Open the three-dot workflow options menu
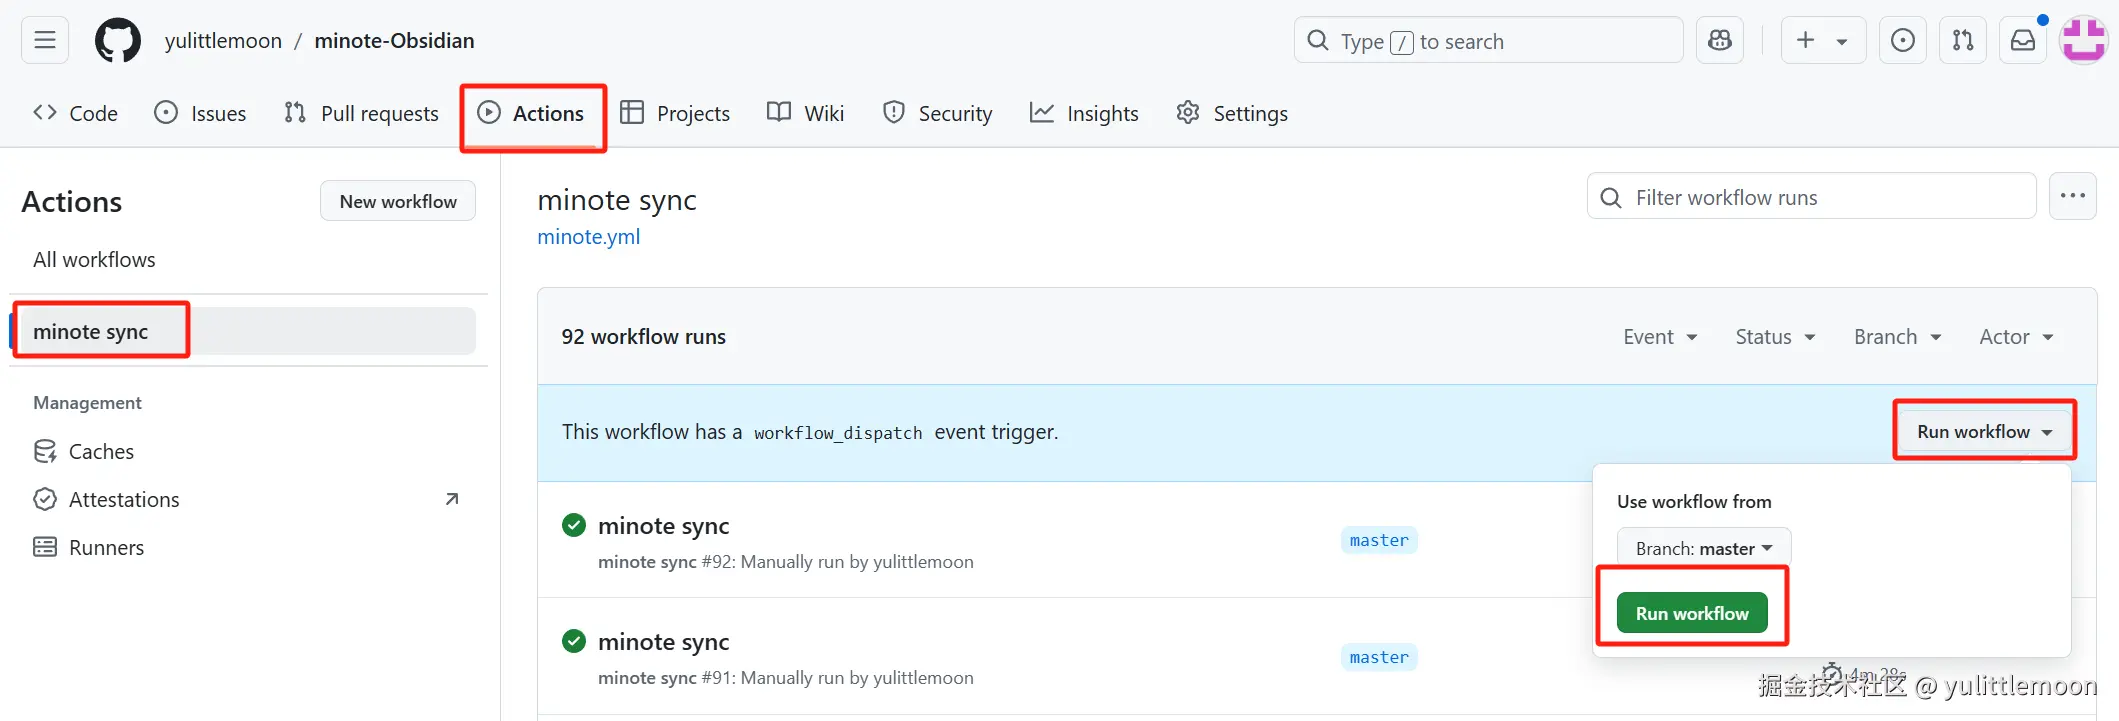The width and height of the screenshot is (2119, 721). [2072, 196]
